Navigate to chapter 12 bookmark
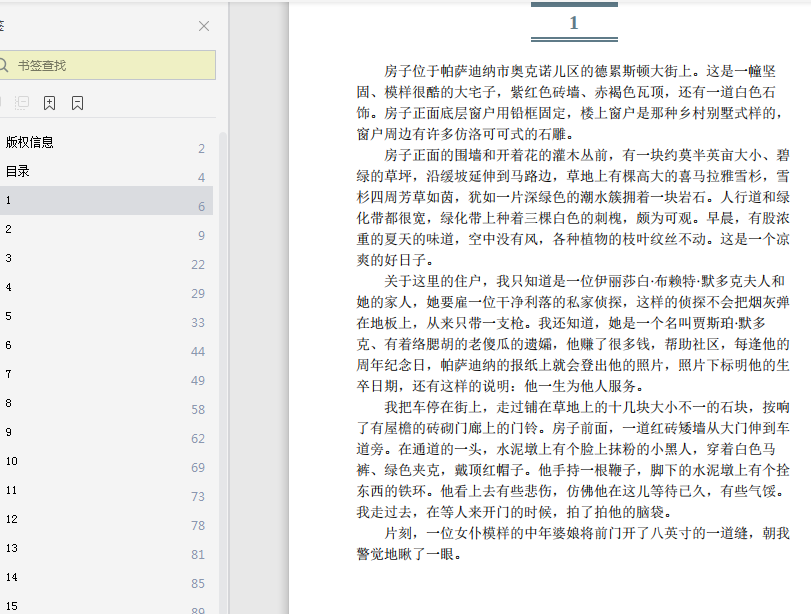This screenshot has height=614, width=811. [x=106, y=519]
